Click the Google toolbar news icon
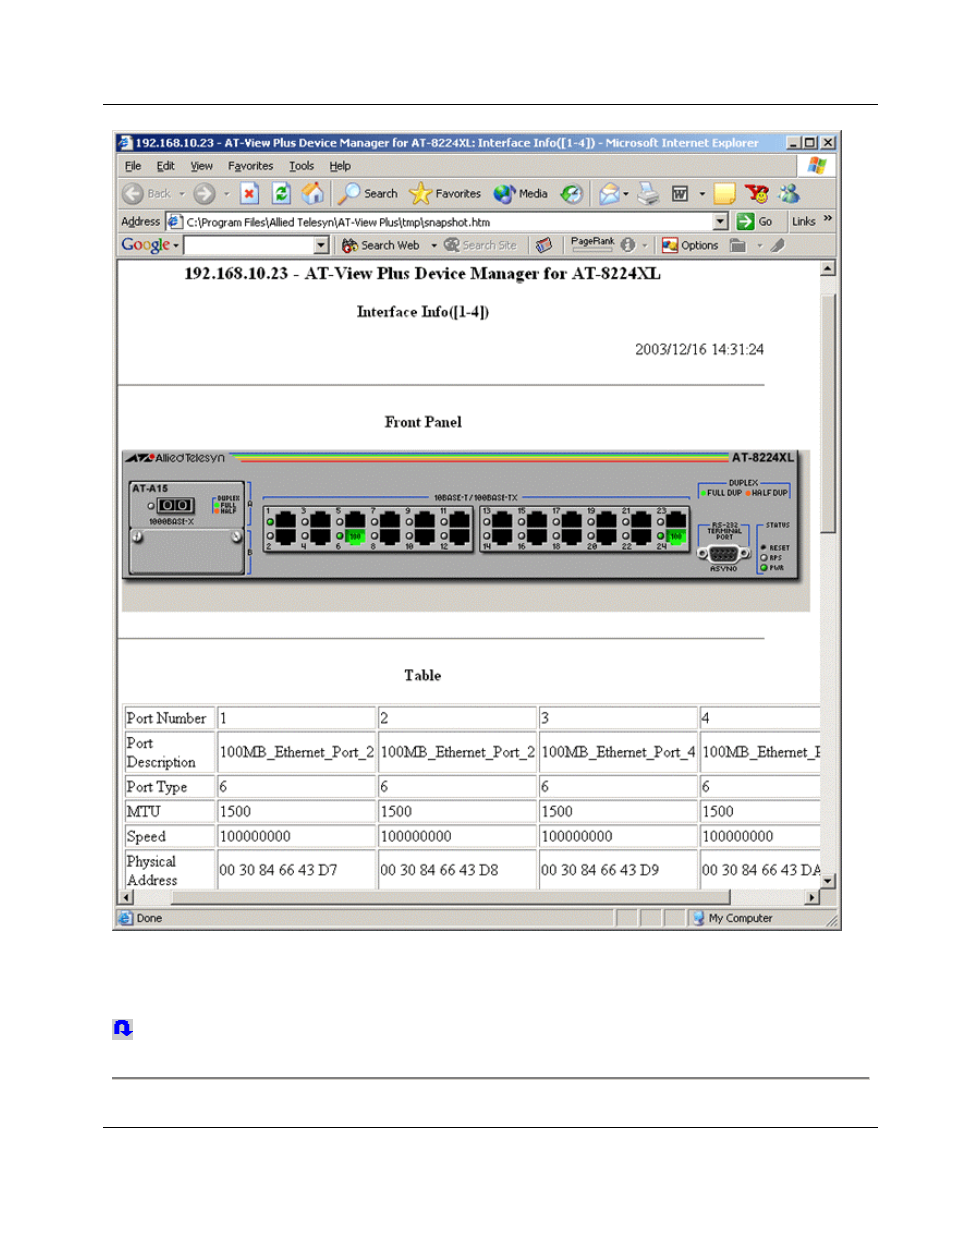Screen dimensions: 954x1235 [x=544, y=245]
